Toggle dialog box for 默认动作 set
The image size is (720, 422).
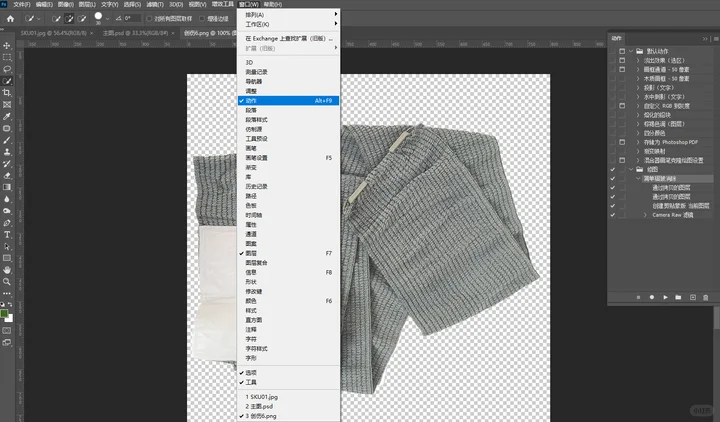(x=622, y=51)
